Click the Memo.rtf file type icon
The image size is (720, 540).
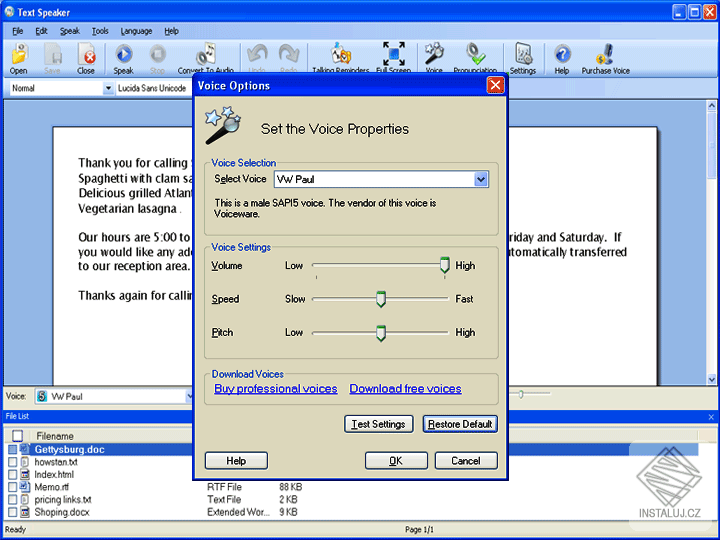click(25, 487)
